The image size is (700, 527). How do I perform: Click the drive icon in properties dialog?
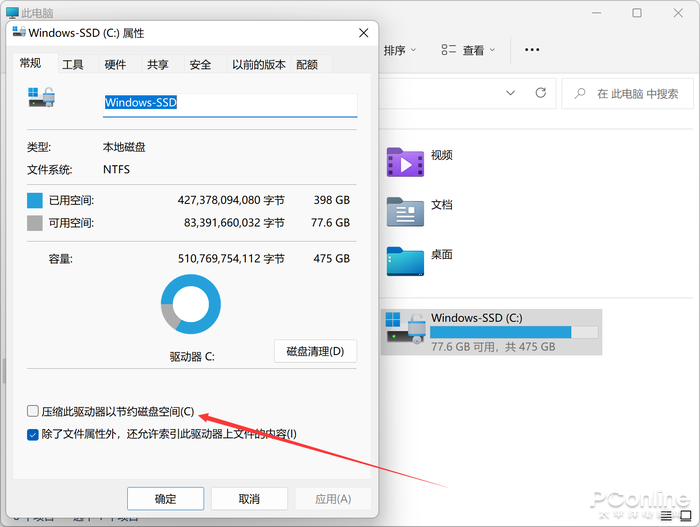point(41,97)
